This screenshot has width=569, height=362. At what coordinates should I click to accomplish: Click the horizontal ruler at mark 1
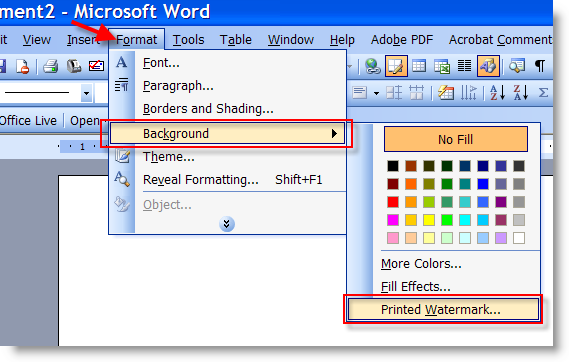82,147
